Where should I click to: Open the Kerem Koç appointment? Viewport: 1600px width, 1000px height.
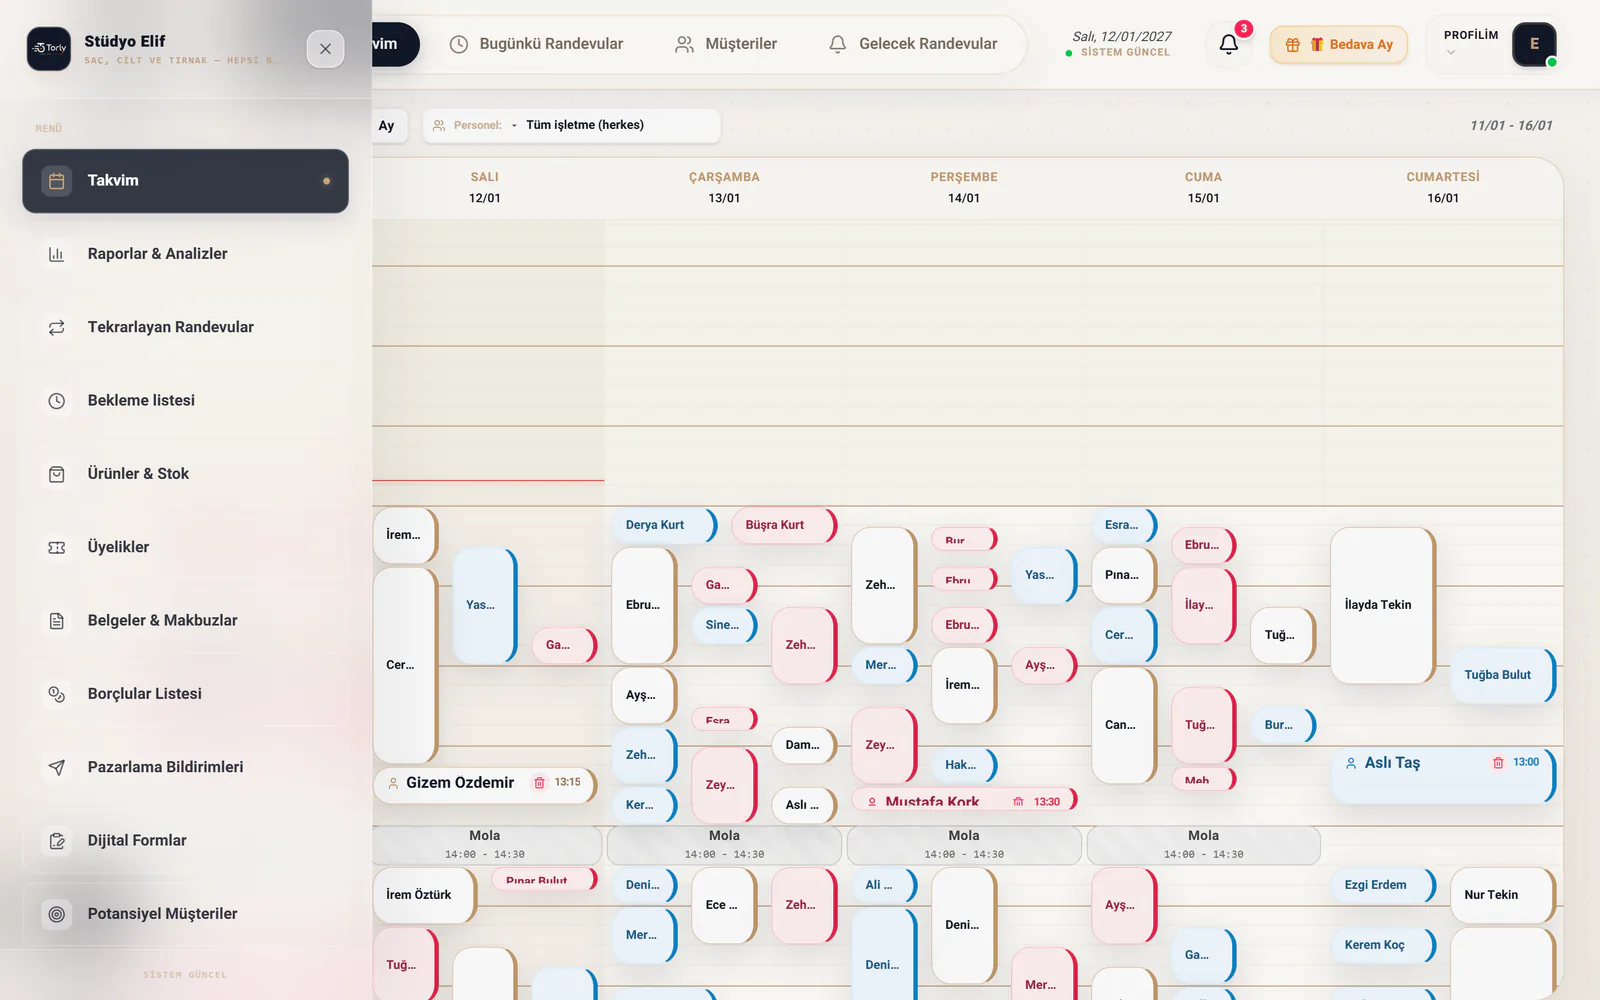pos(1383,945)
